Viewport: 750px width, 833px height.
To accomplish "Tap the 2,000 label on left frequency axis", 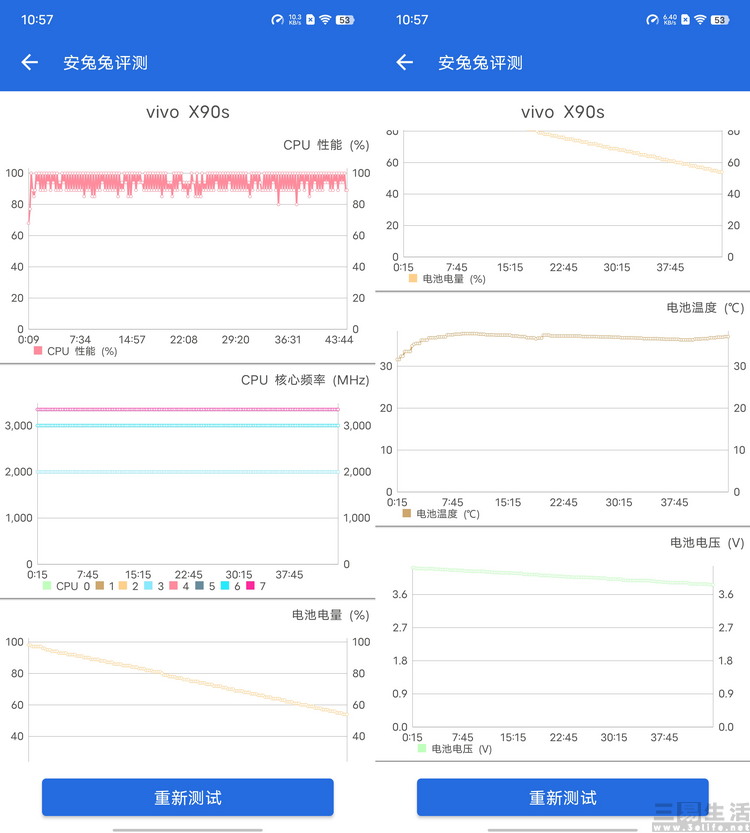I will coord(19,472).
